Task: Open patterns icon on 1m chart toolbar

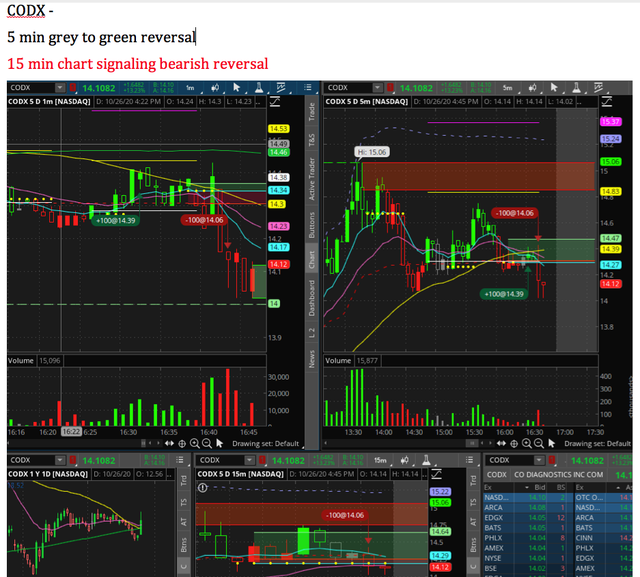Action: [281, 88]
